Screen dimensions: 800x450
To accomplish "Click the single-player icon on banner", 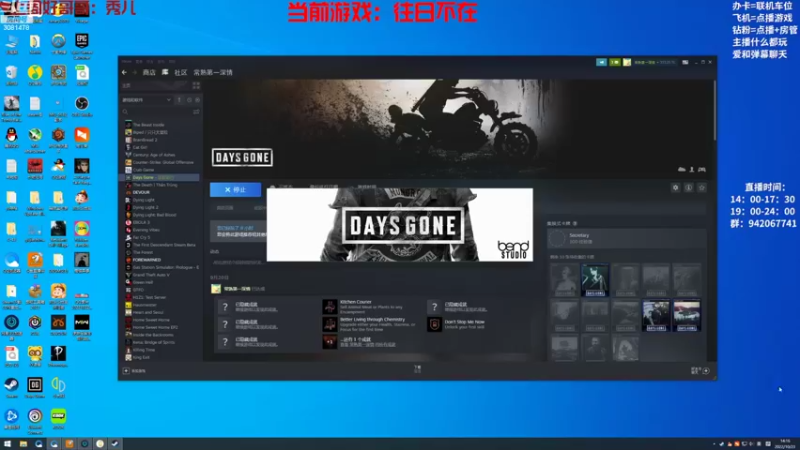I will click(x=692, y=169).
